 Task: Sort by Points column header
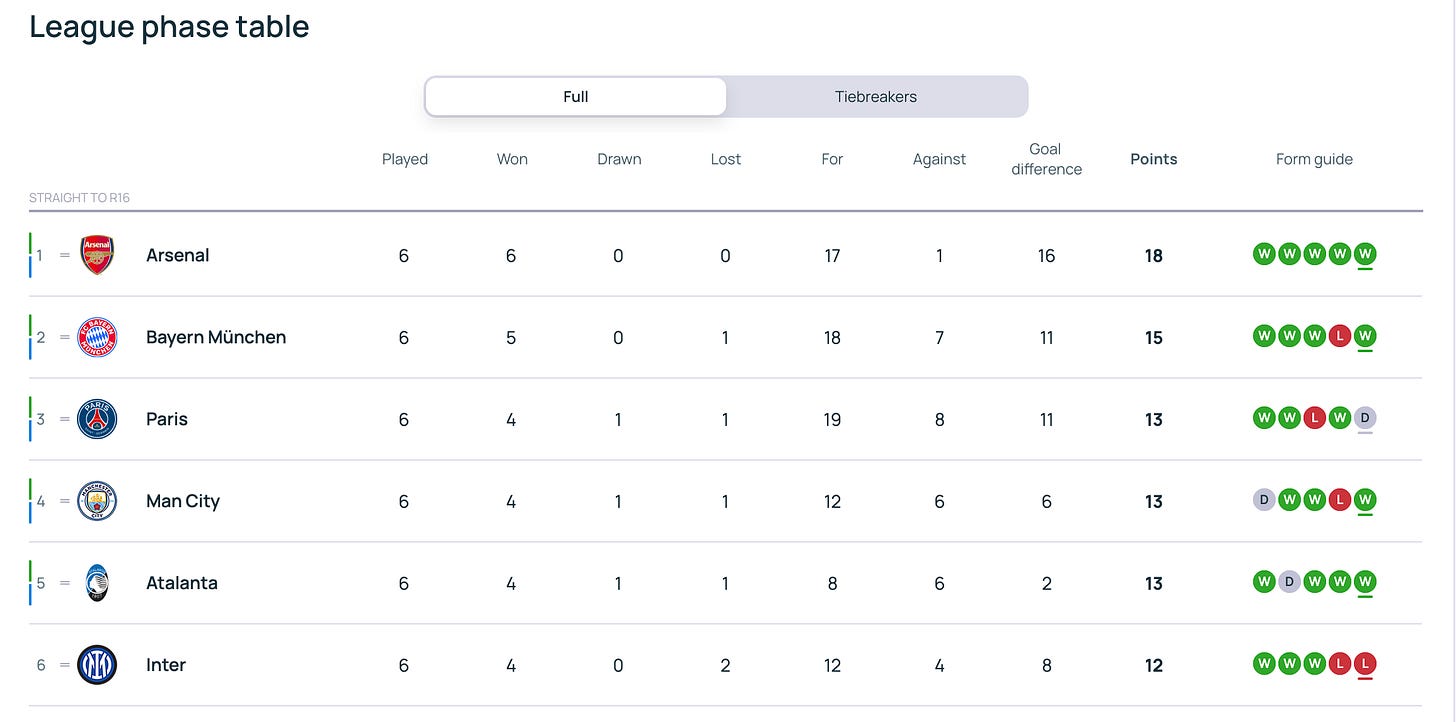(x=1153, y=159)
